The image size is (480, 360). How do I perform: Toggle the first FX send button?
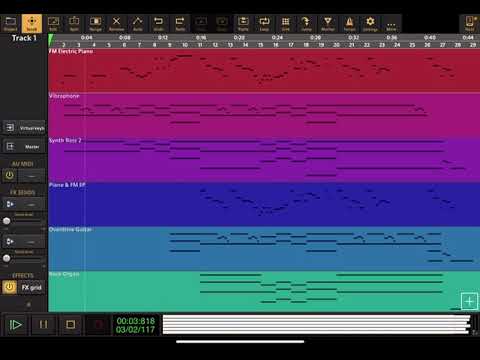pos(10,204)
